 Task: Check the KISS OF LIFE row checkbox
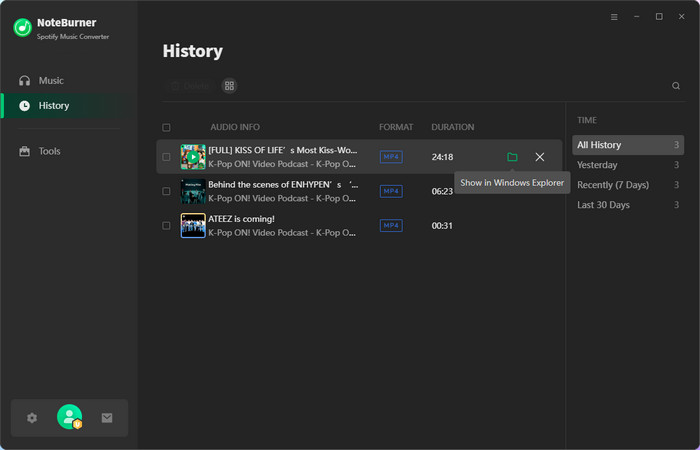(x=166, y=157)
